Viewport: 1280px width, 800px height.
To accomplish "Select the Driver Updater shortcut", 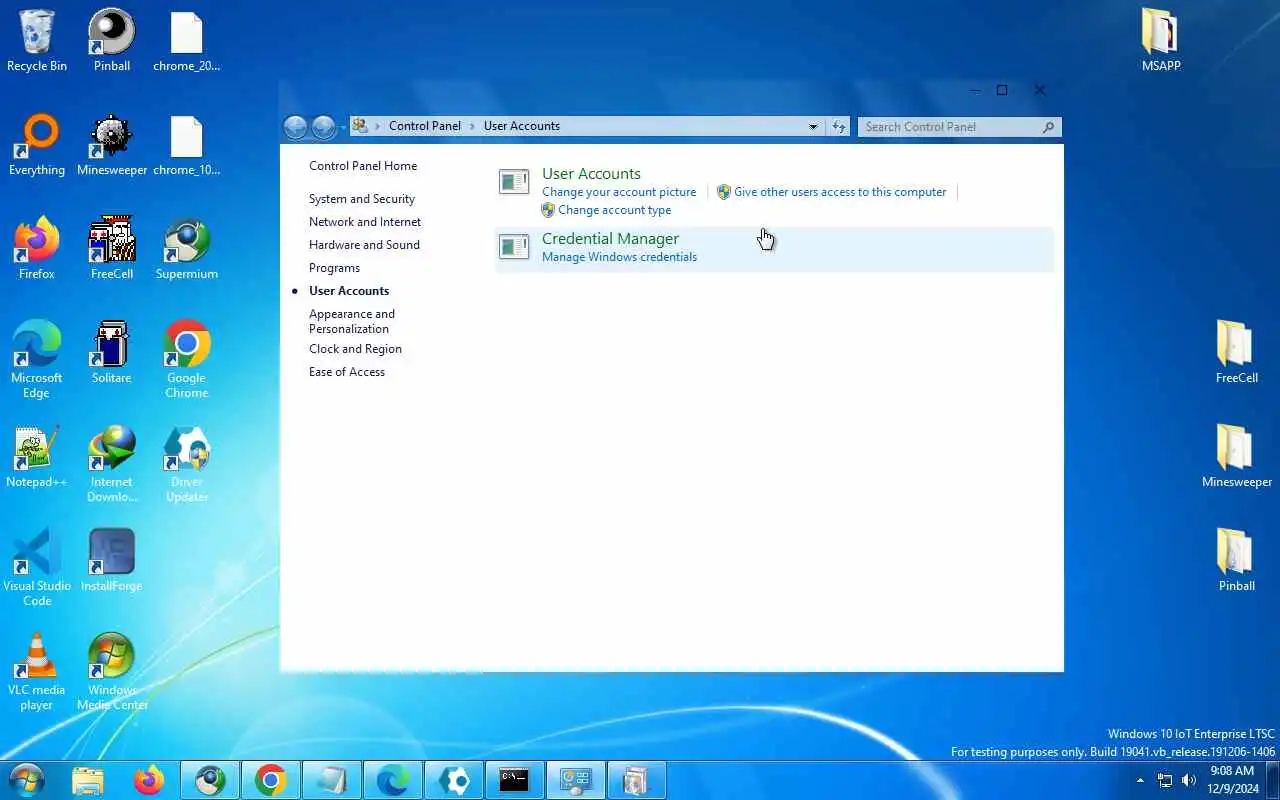I will coord(187,464).
